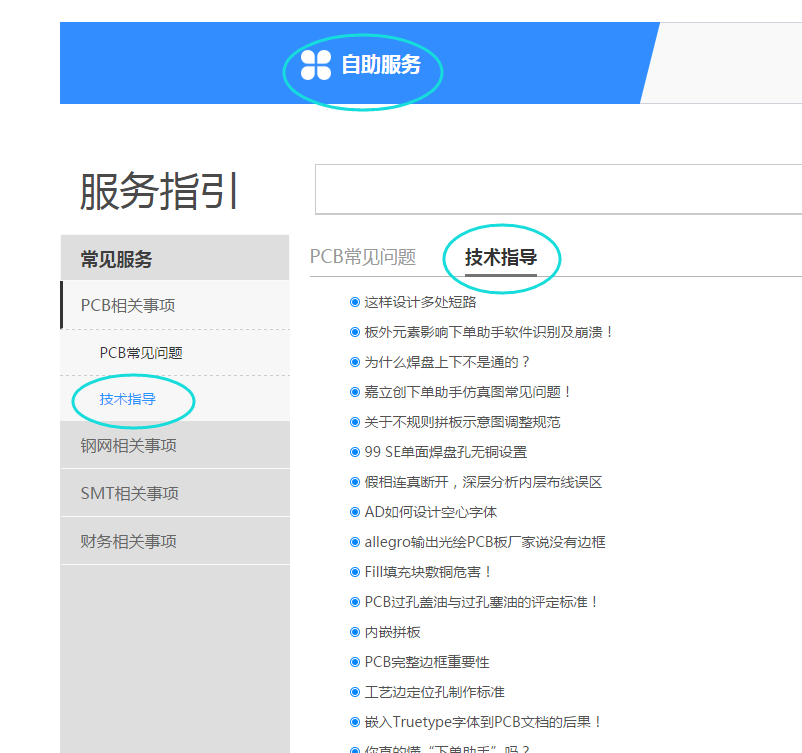Open 工艺边定位孔制作标准 article

click(x=434, y=692)
